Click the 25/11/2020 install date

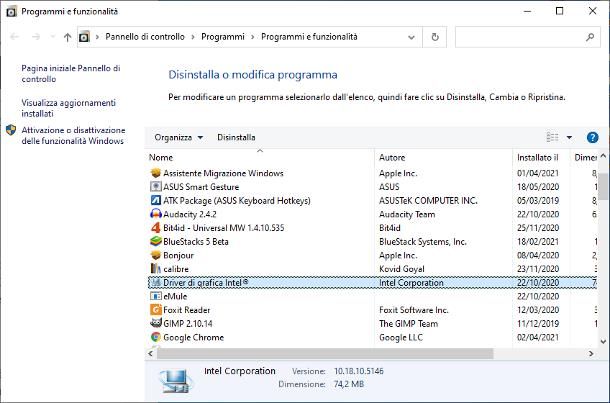point(538,228)
